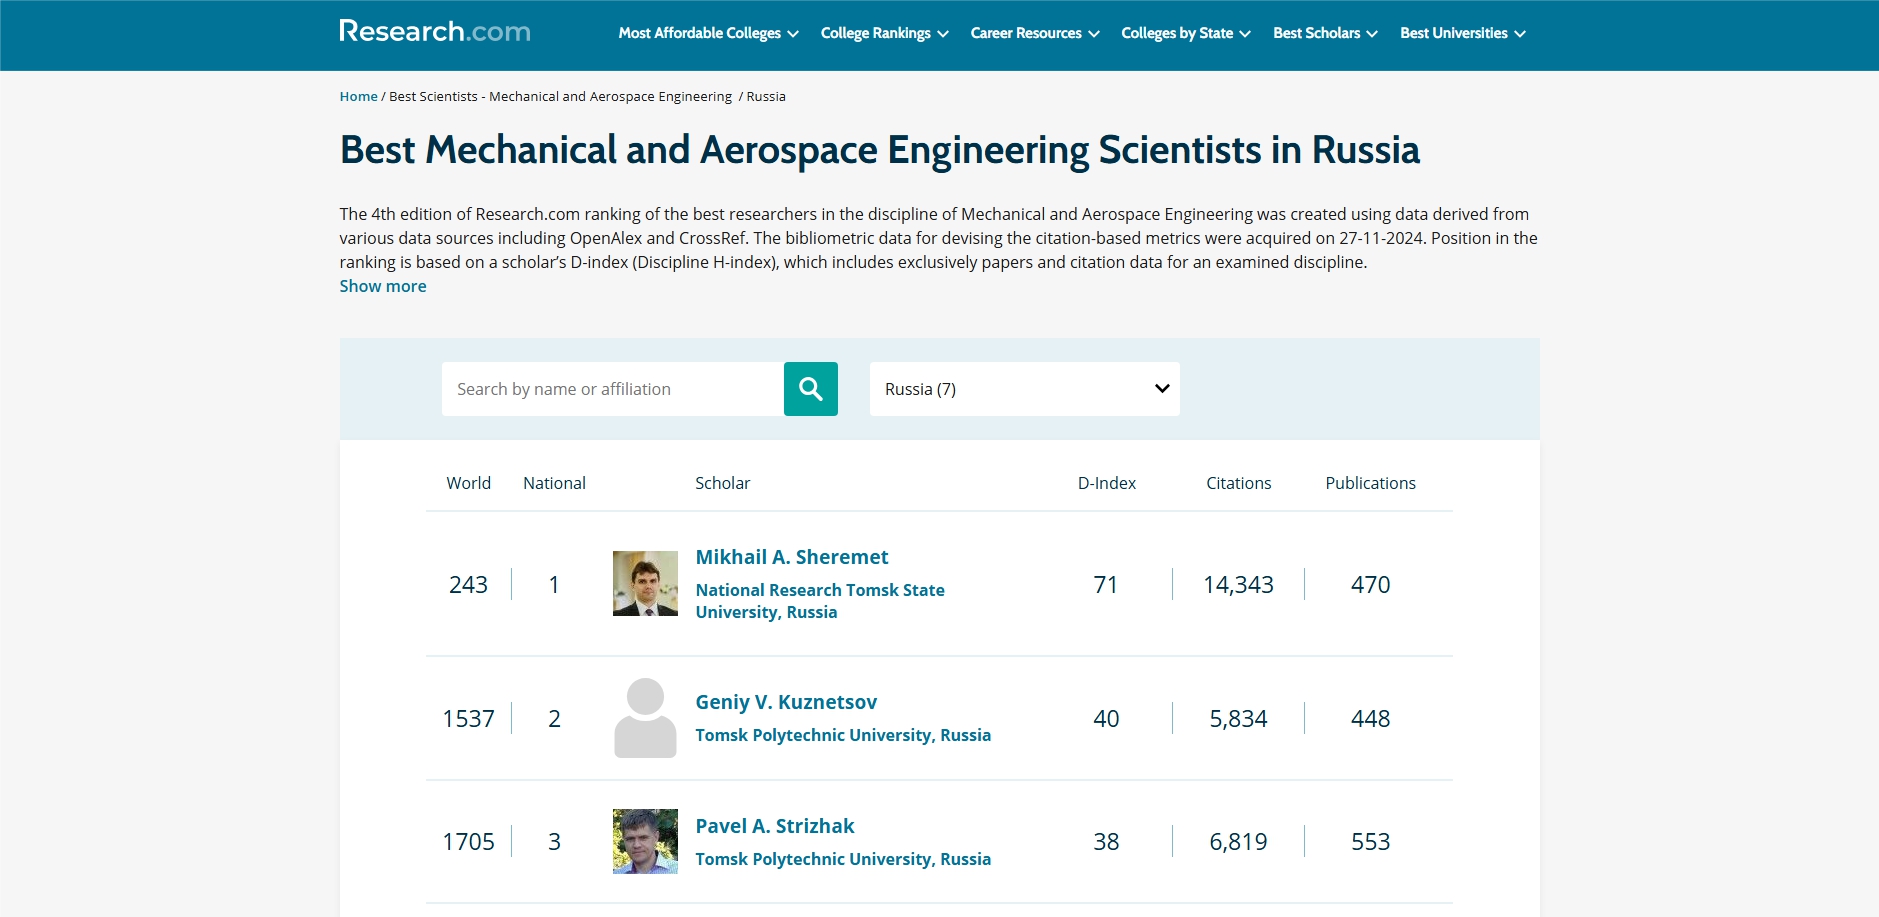Click Pavel A. Strizhak's photo thumbnail
The image size is (1879, 917).
pyautogui.click(x=645, y=841)
